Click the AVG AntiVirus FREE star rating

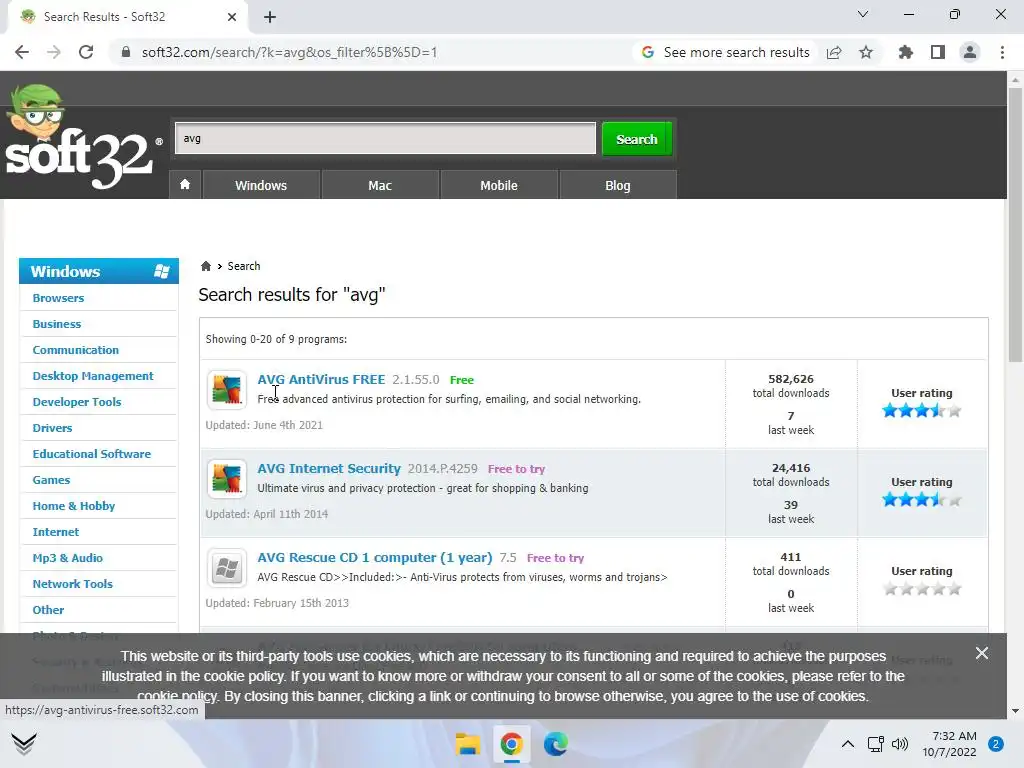point(921,411)
